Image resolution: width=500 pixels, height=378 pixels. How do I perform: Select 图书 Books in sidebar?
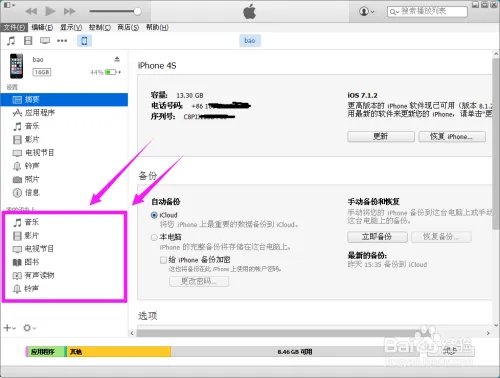coord(64,262)
